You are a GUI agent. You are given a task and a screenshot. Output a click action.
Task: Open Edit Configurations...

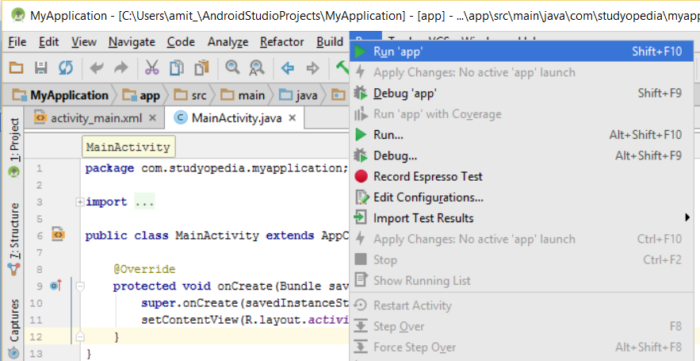pos(521,197)
